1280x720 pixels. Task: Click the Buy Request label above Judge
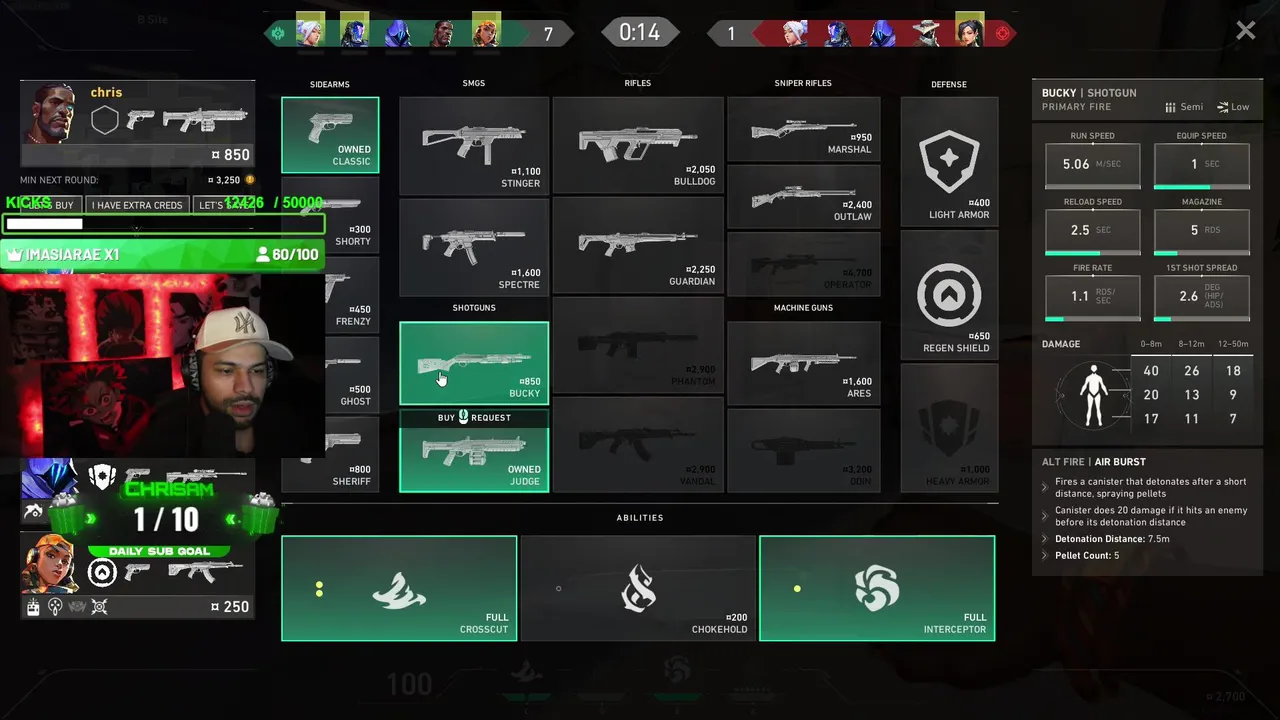coord(474,417)
